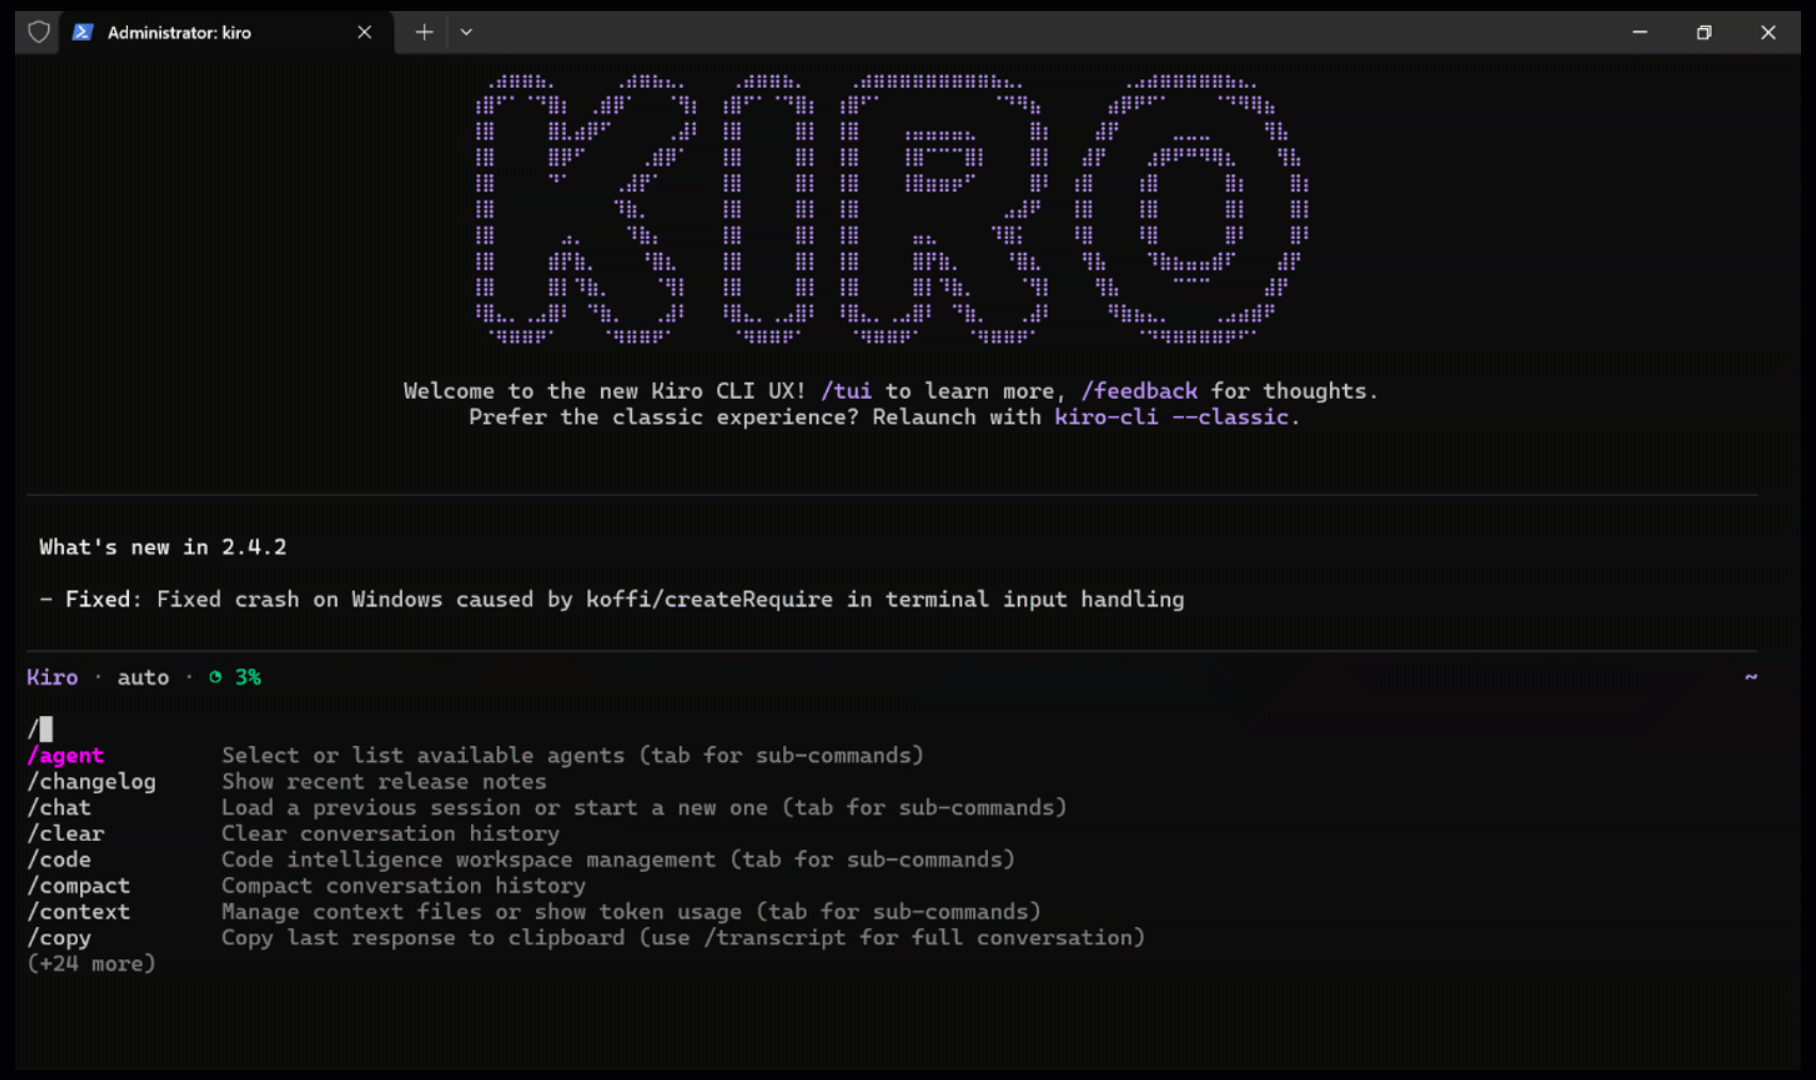Click the auto model label

(143, 677)
